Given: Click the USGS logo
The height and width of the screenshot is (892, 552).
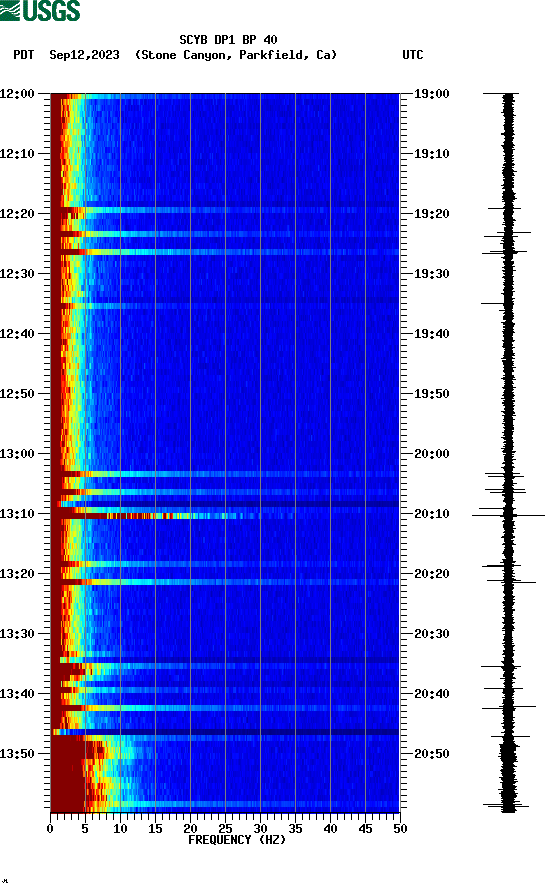Looking at the screenshot, I should pyautogui.click(x=40, y=10).
